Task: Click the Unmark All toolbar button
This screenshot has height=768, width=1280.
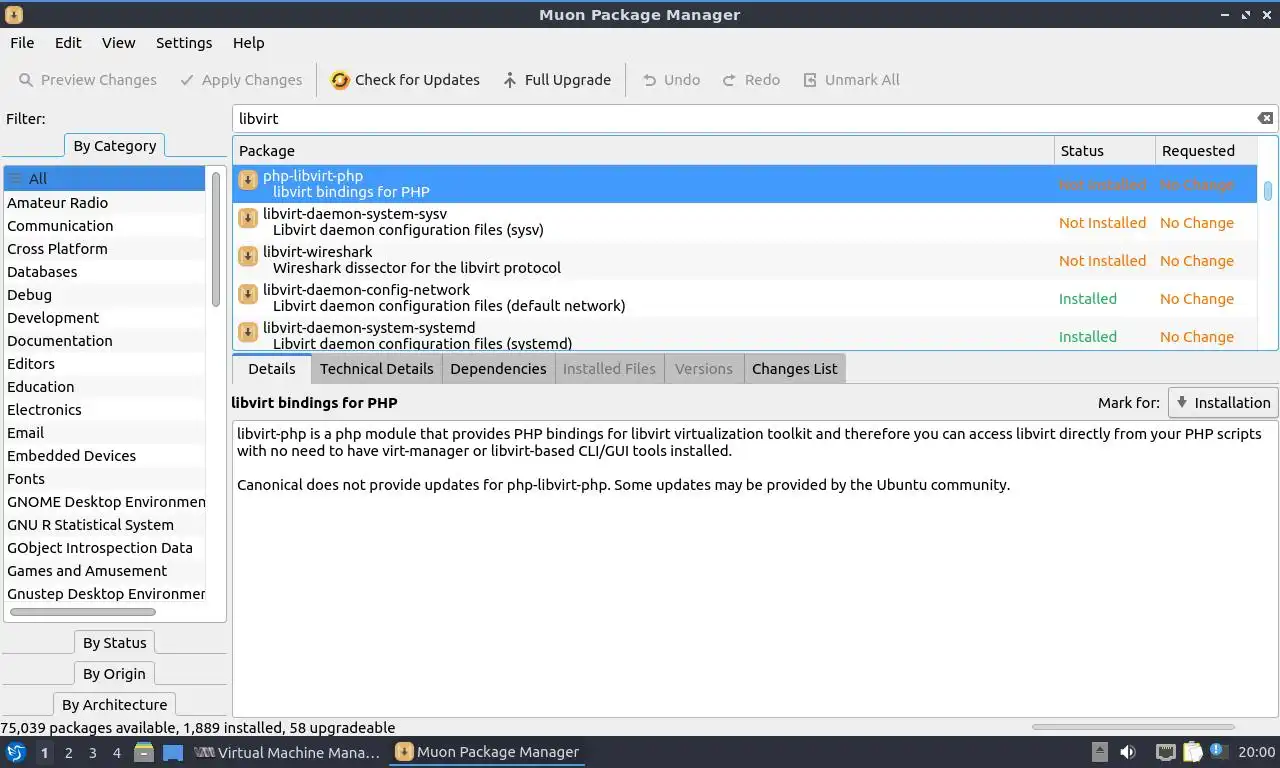Action: [851, 80]
